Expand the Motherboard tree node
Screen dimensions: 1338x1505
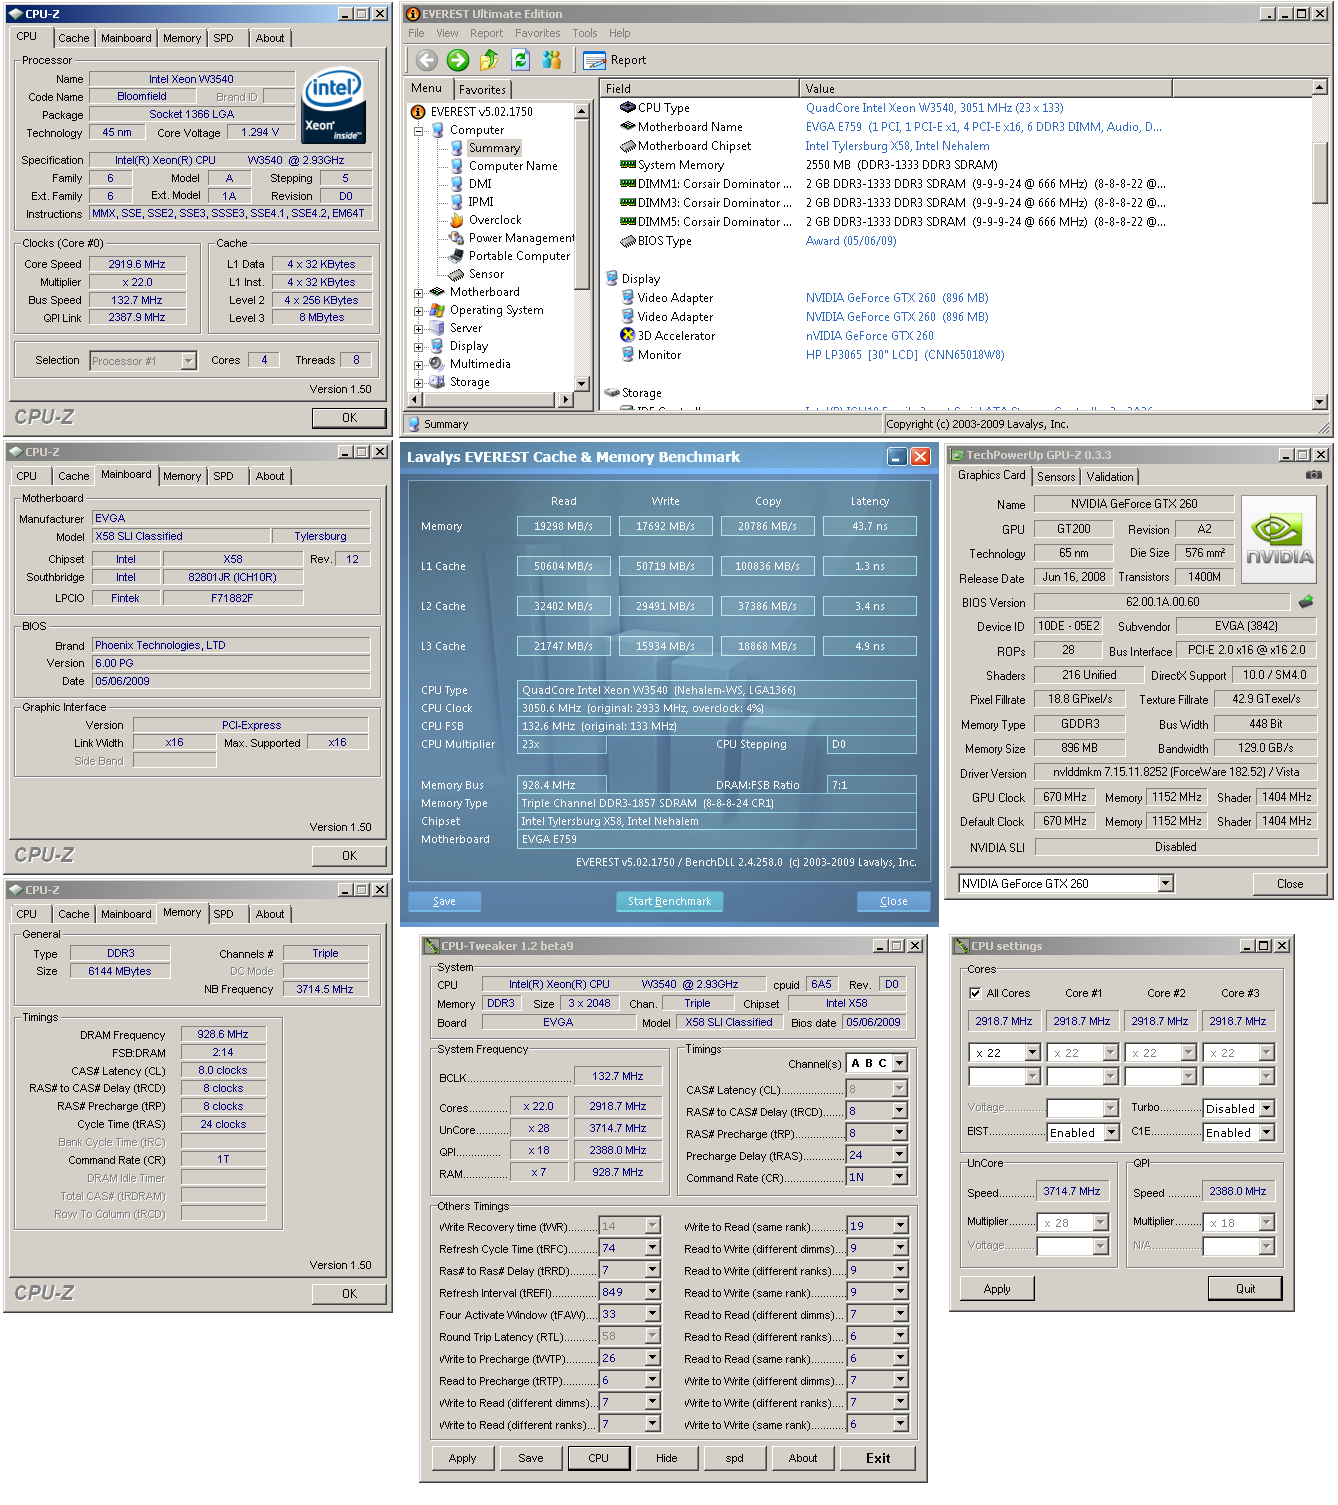(x=419, y=293)
